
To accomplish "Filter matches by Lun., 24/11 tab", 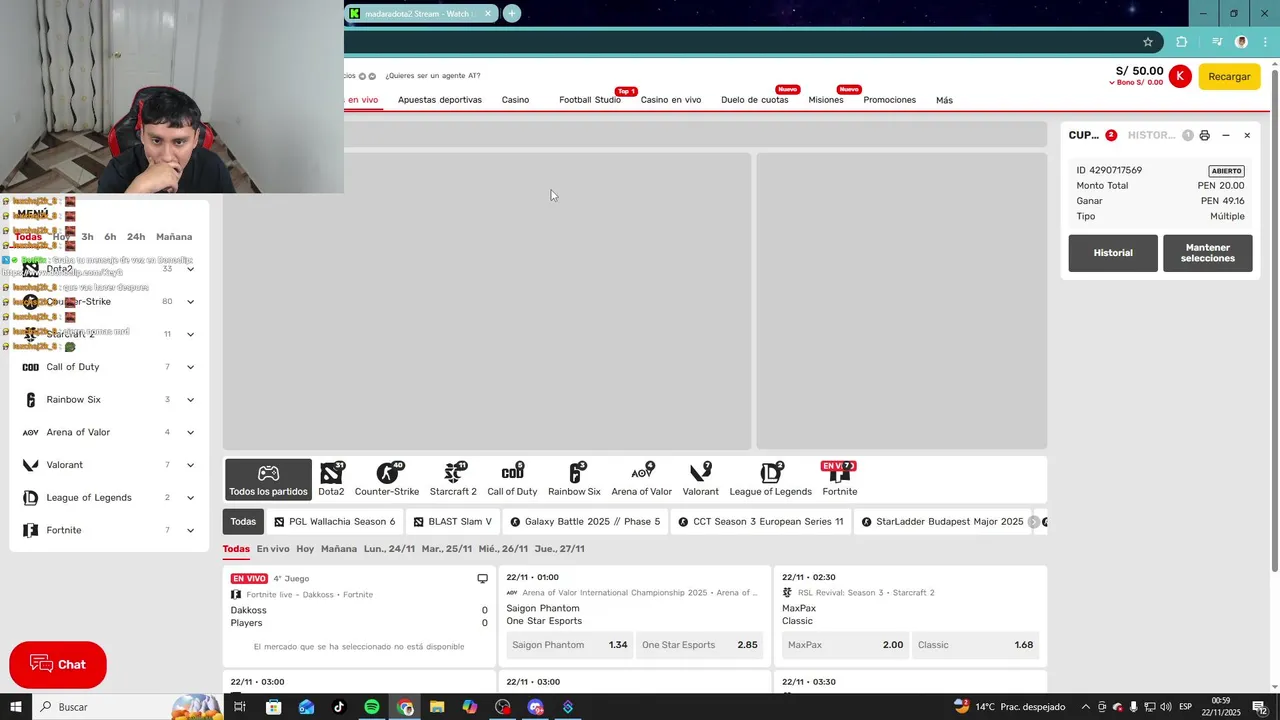I will tap(390, 549).
